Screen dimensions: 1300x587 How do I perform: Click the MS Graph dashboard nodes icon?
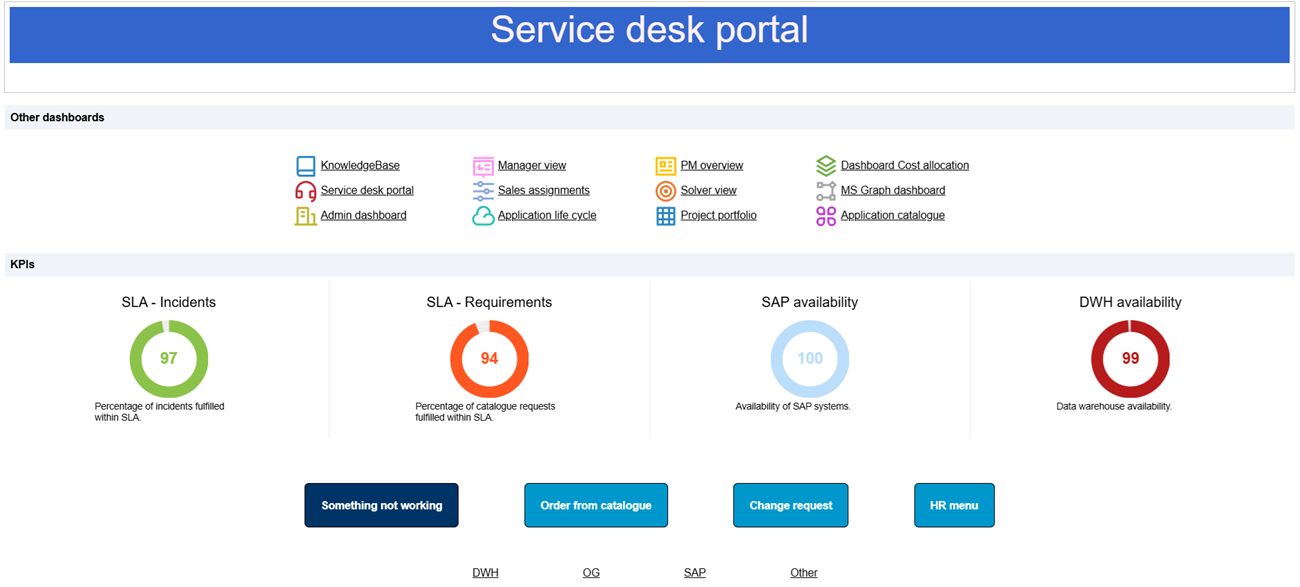click(826, 191)
